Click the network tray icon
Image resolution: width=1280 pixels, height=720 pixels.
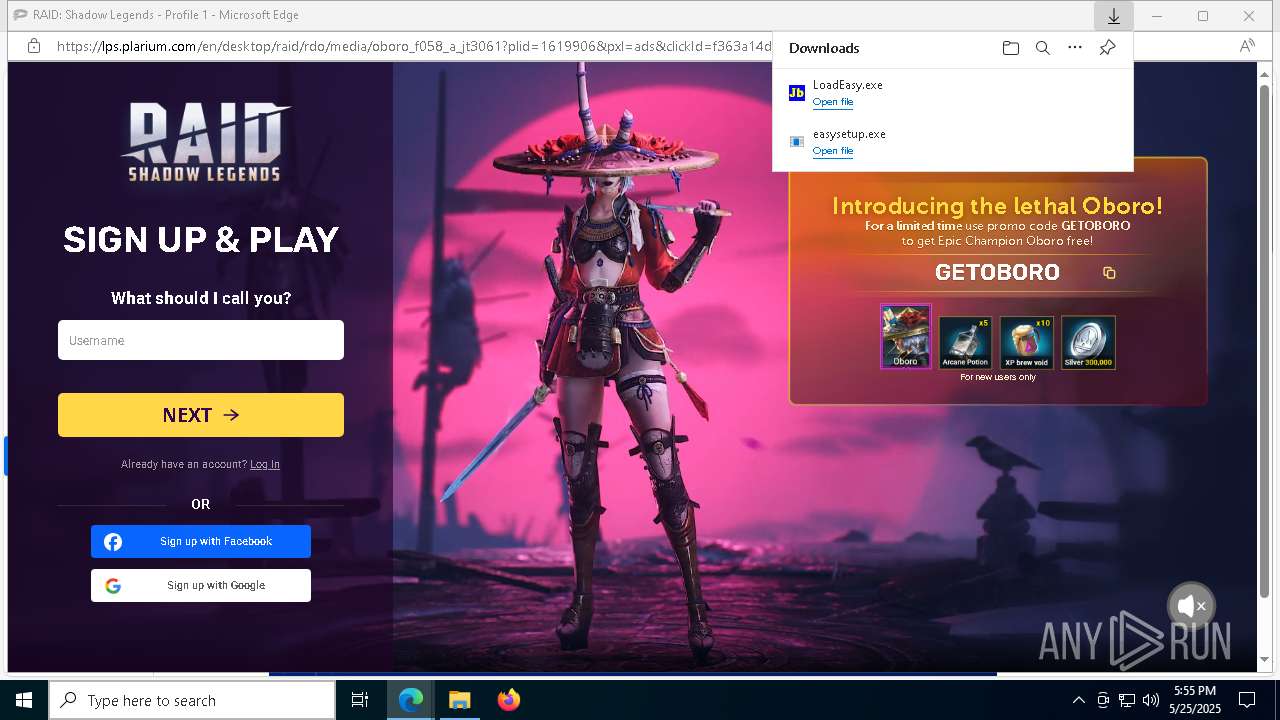tap(1127, 700)
